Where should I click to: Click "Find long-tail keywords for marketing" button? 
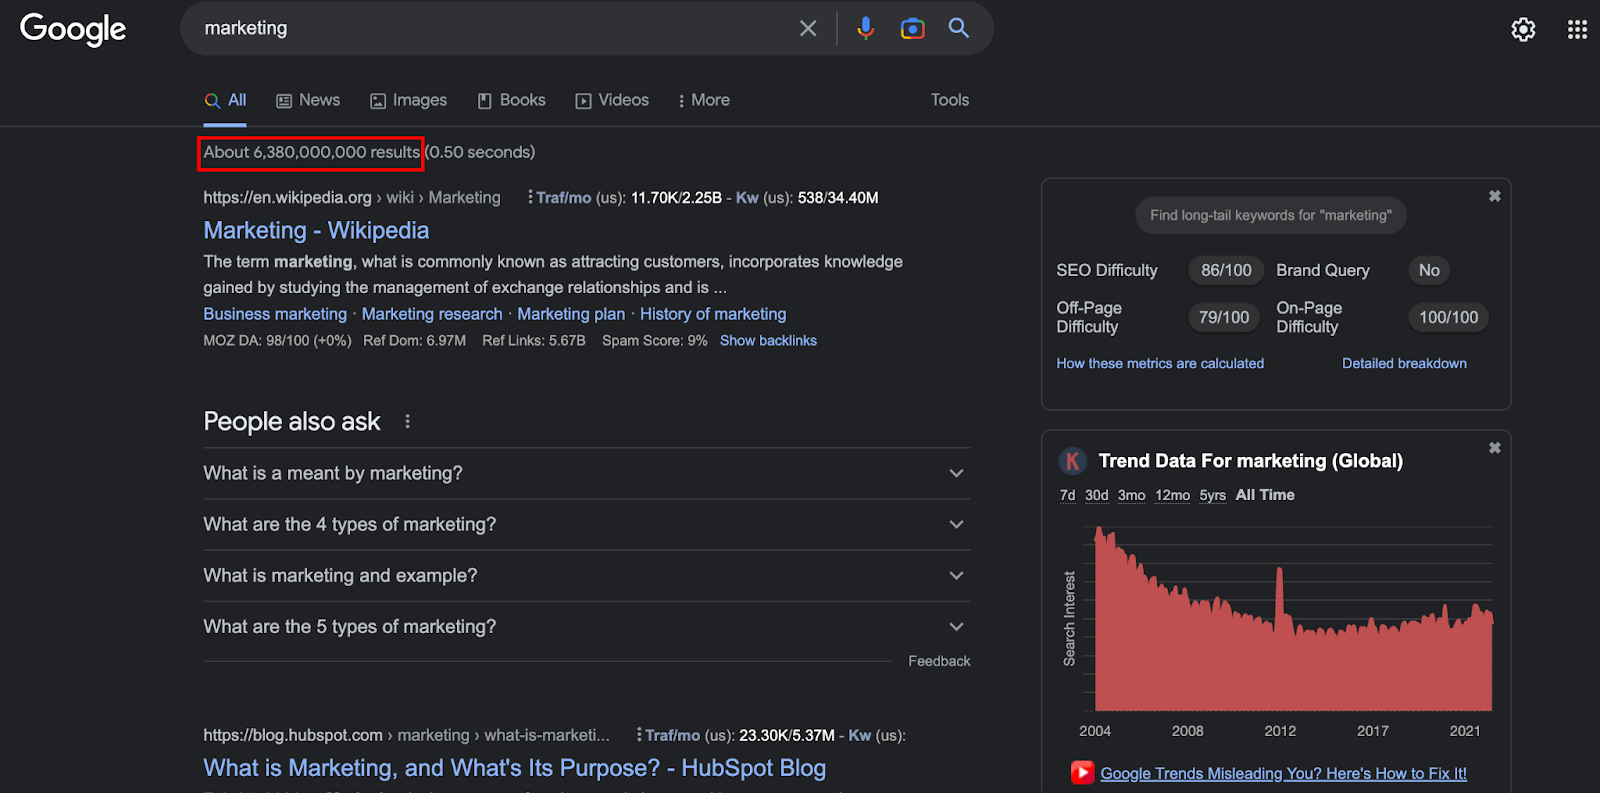click(x=1270, y=215)
